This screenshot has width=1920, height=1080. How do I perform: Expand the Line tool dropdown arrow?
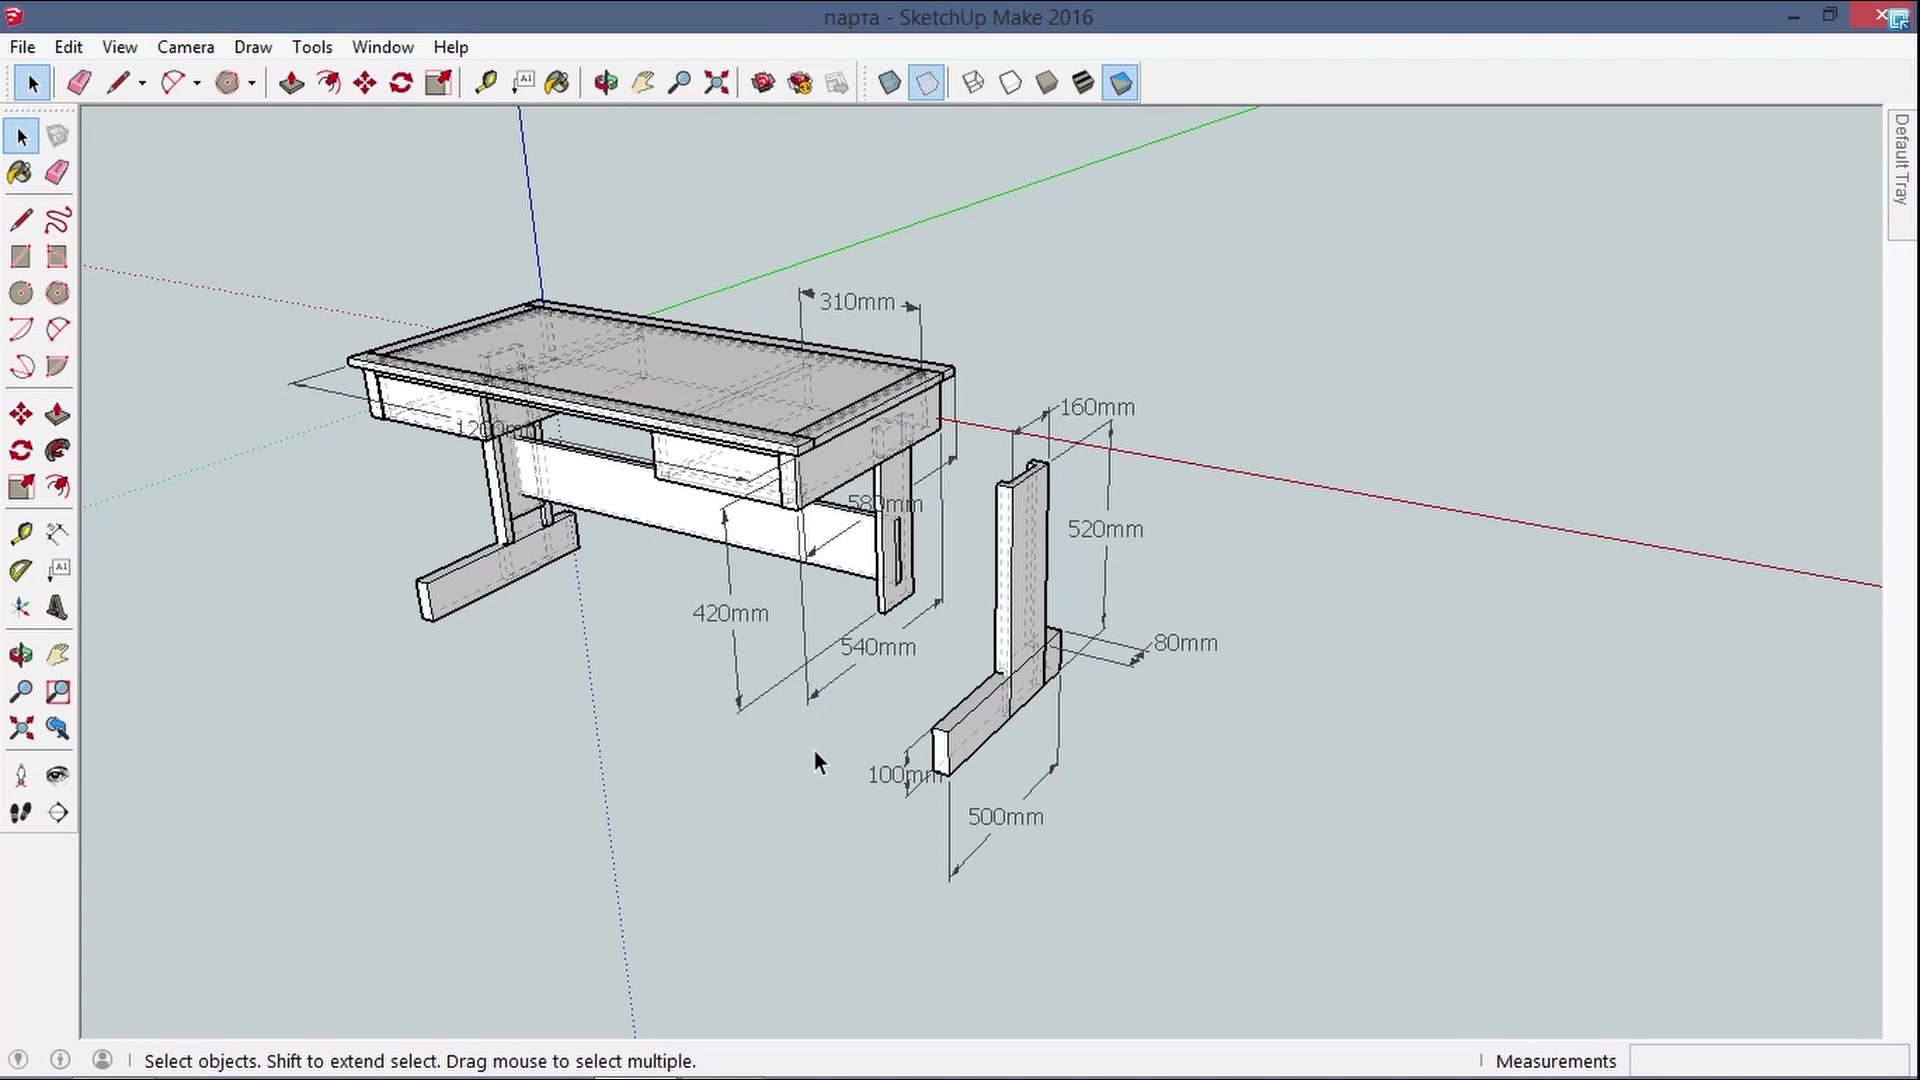coord(142,84)
